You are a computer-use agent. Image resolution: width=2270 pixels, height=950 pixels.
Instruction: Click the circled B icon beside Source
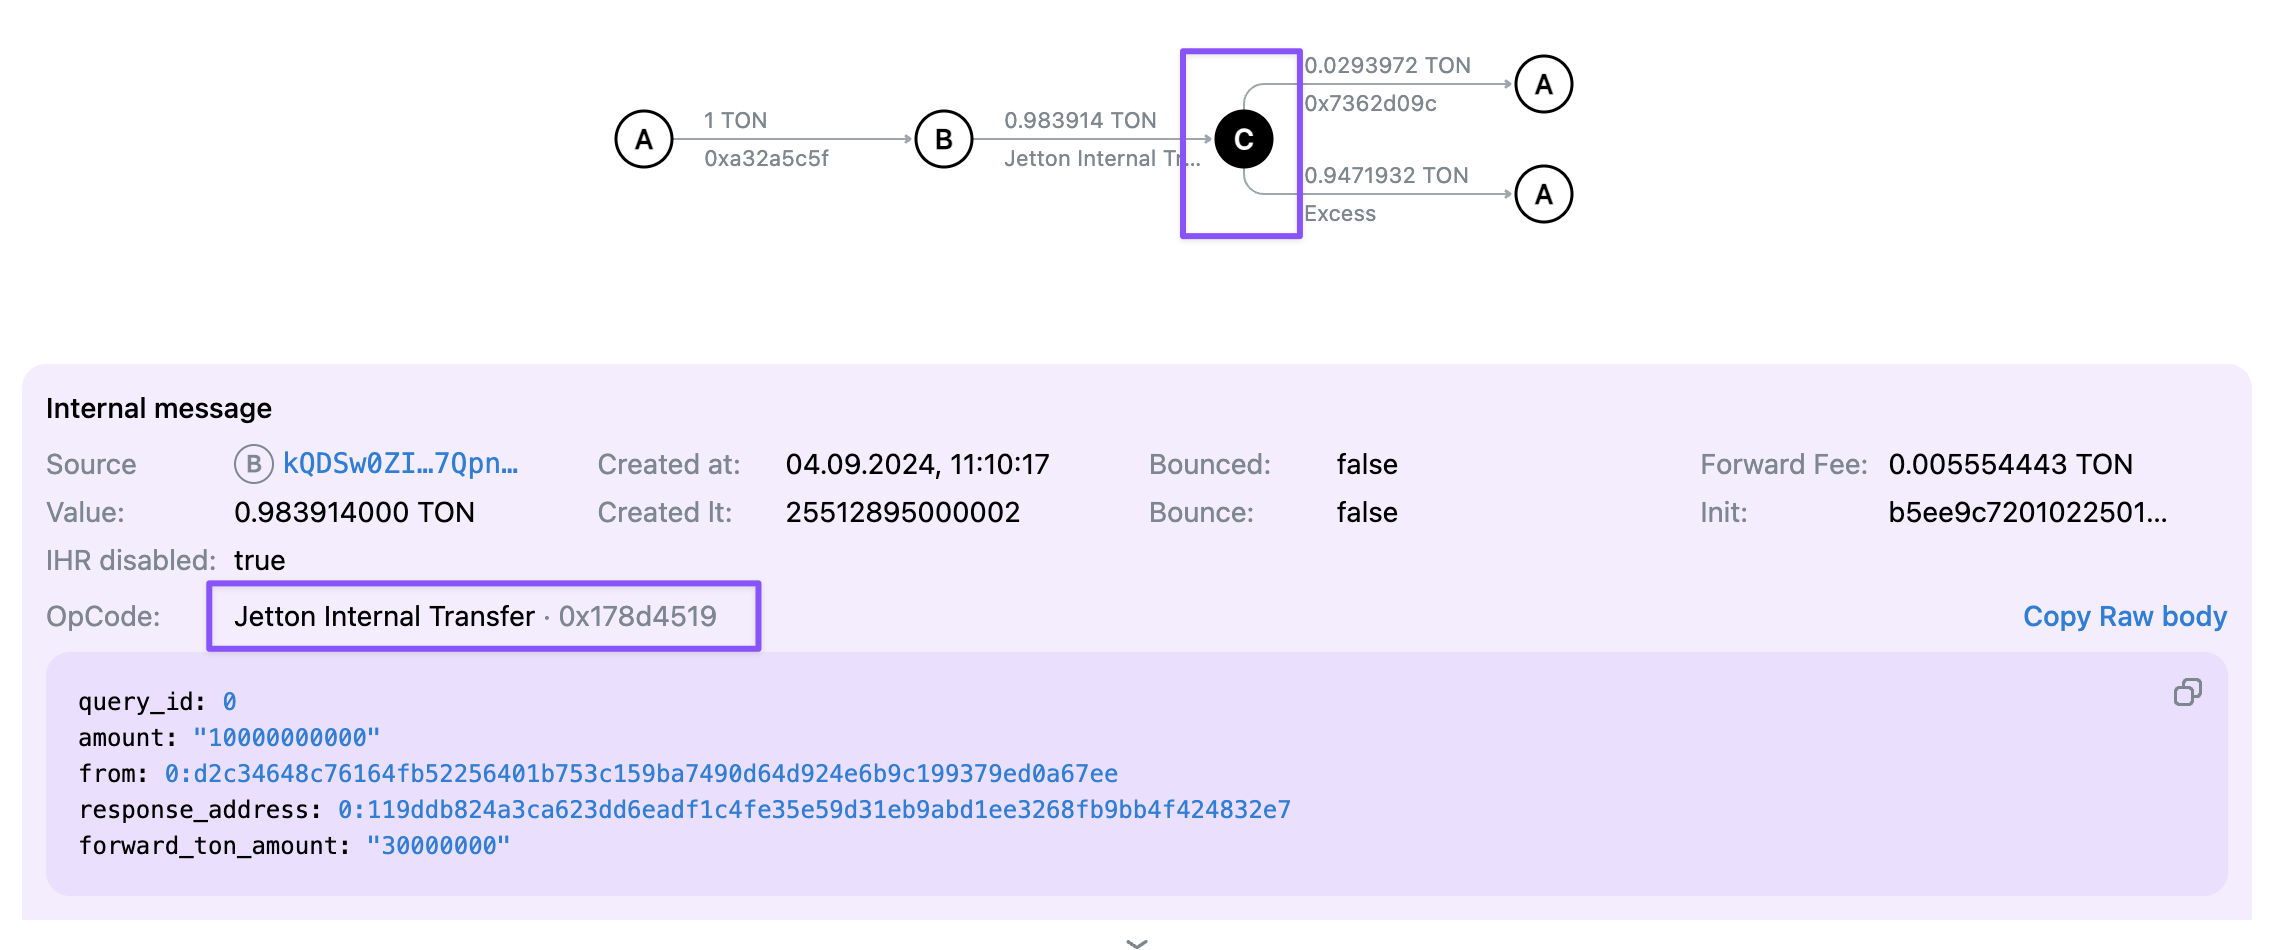pos(253,464)
